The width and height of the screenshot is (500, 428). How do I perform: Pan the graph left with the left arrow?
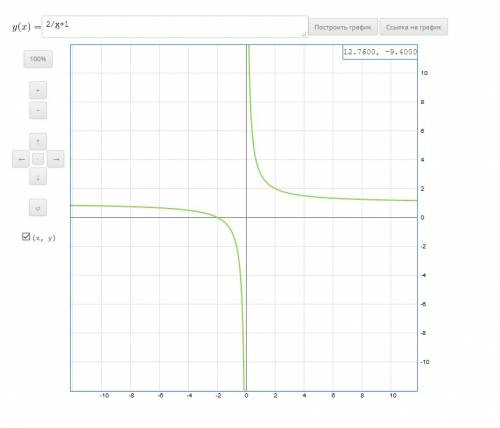(21, 159)
